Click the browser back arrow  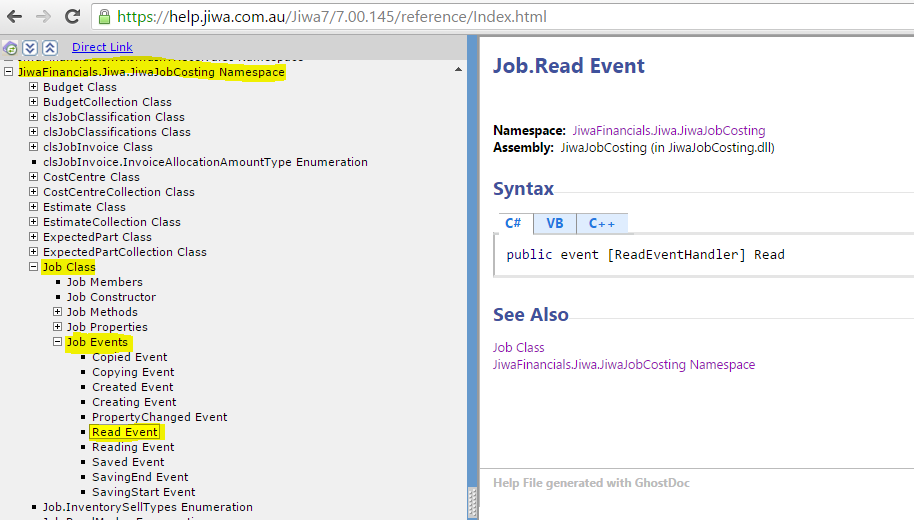point(15,16)
